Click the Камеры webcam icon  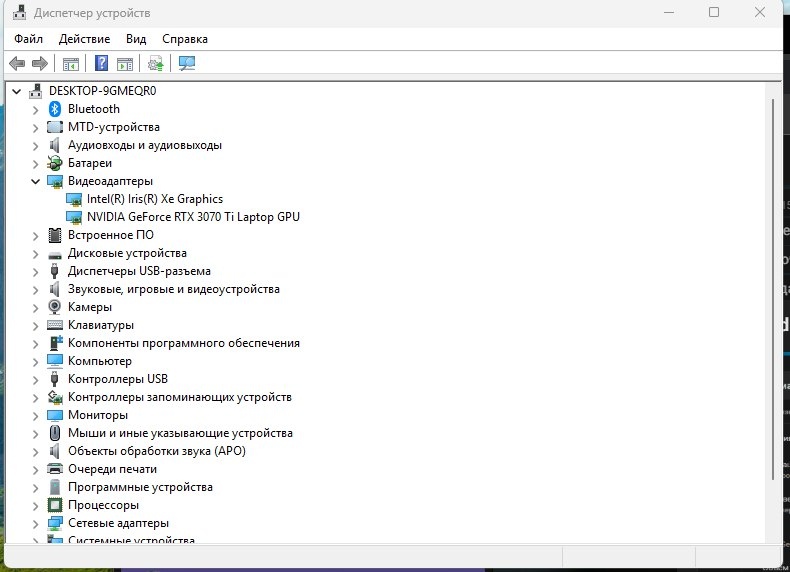point(54,307)
